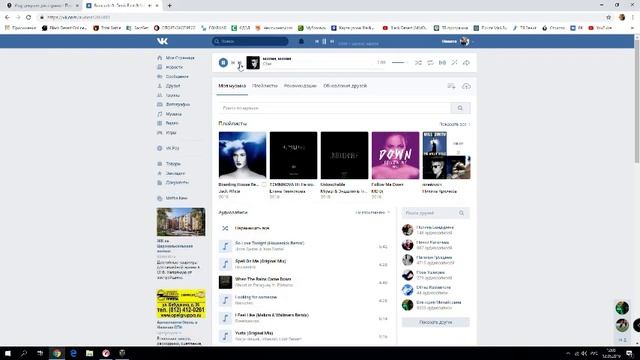Show similar tracks via the crossed-arrows player icon

pyautogui.click(x=454, y=62)
